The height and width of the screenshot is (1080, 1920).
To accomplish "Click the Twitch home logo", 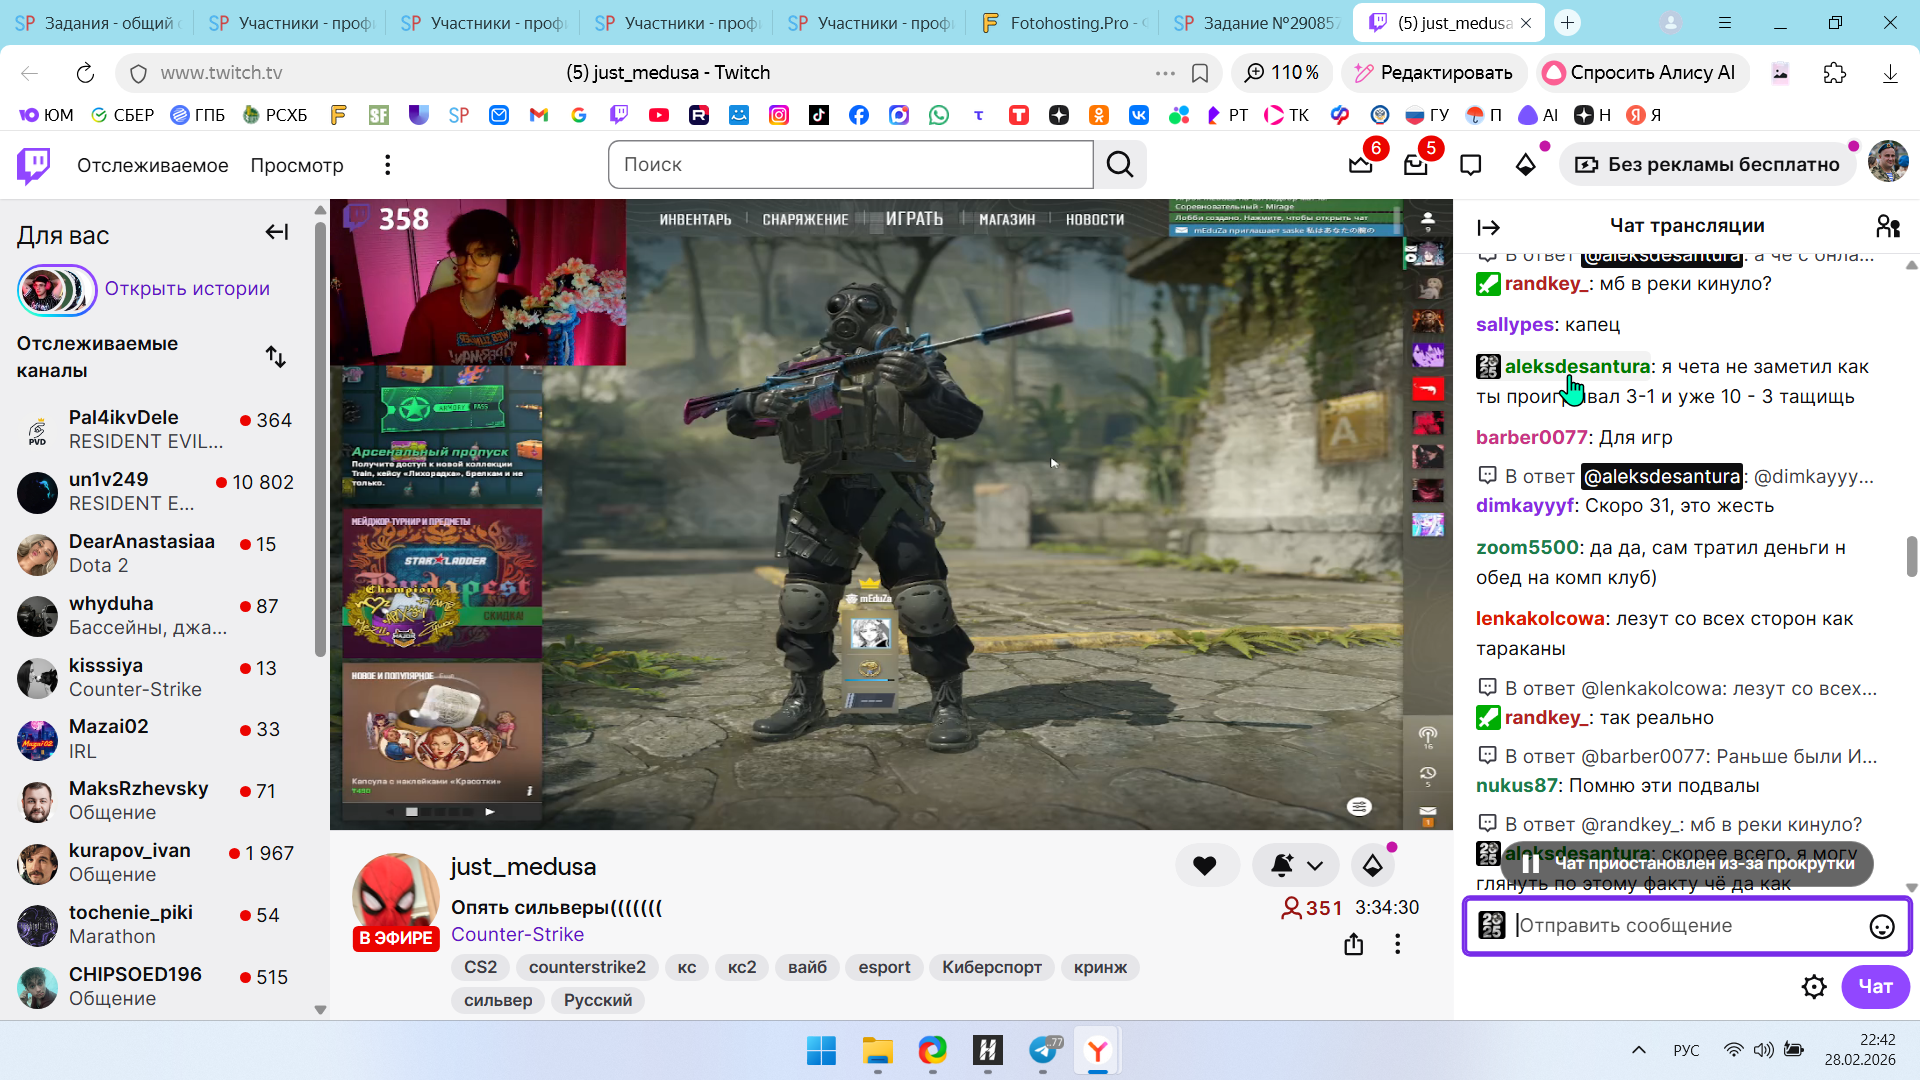I will point(33,165).
